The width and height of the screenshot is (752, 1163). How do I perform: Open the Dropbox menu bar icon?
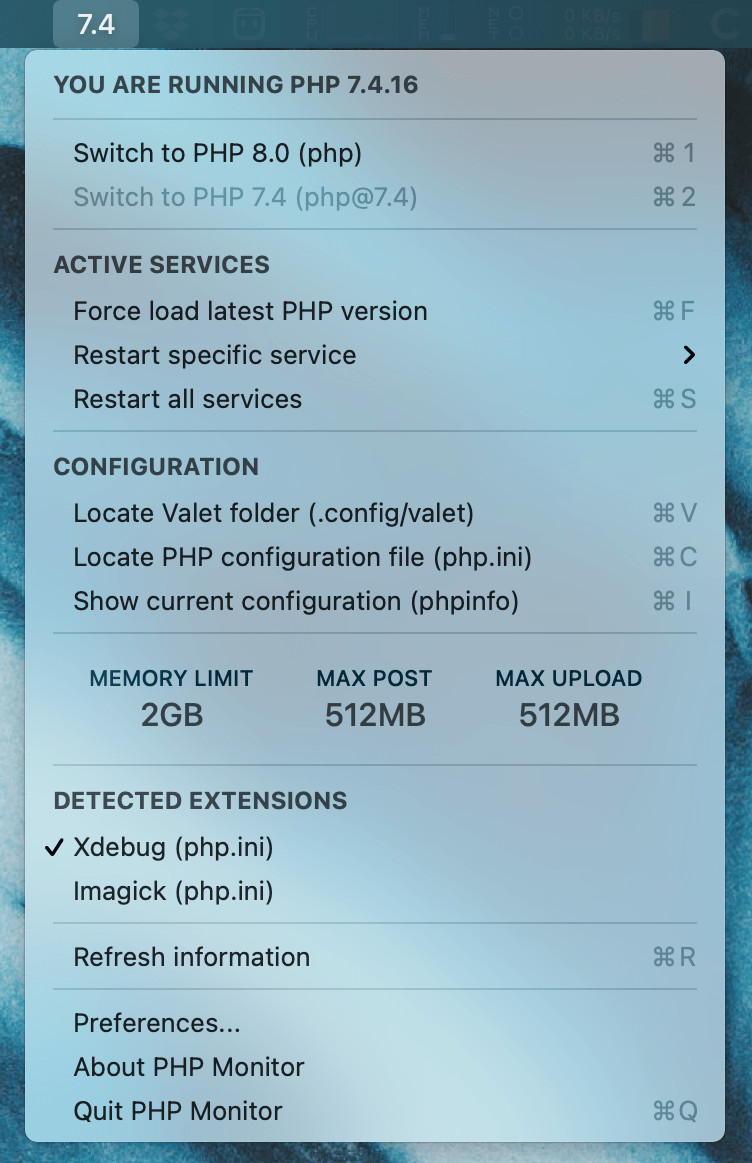coord(172,24)
